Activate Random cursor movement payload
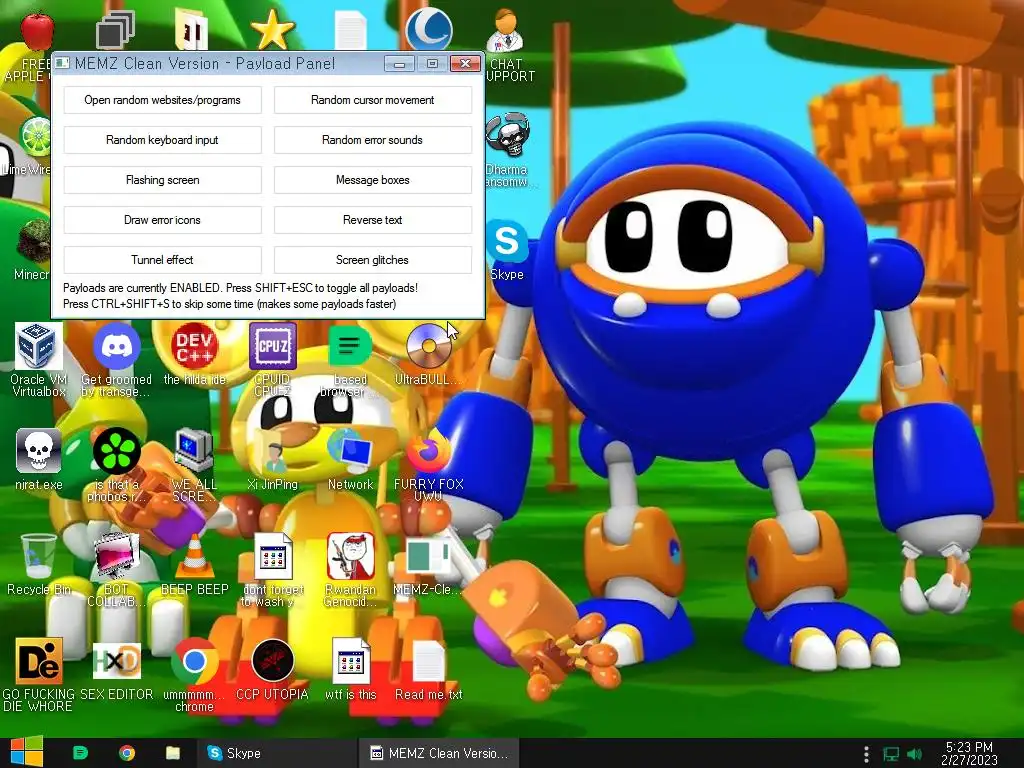Screen dimensions: 1024x768 [373, 100]
